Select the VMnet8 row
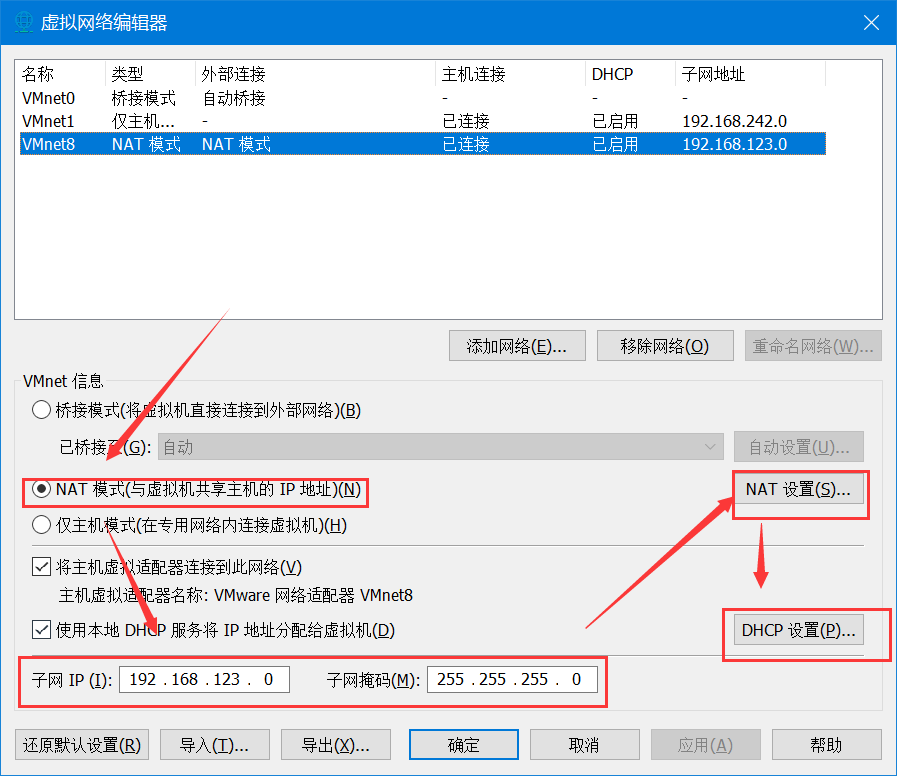Viewport: 897px width, 776px height. [423, 144]
